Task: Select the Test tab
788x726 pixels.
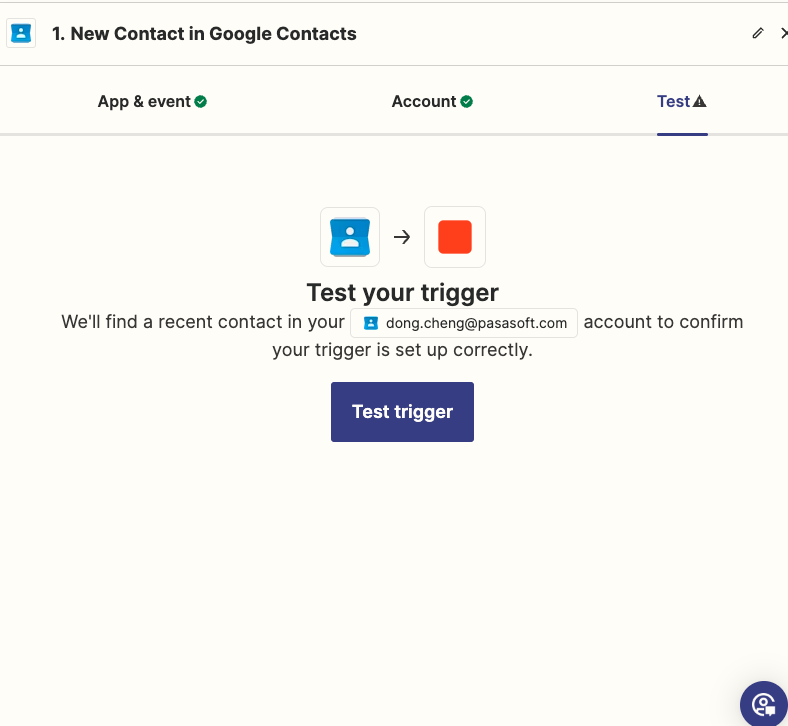Action: pos(673,101)
